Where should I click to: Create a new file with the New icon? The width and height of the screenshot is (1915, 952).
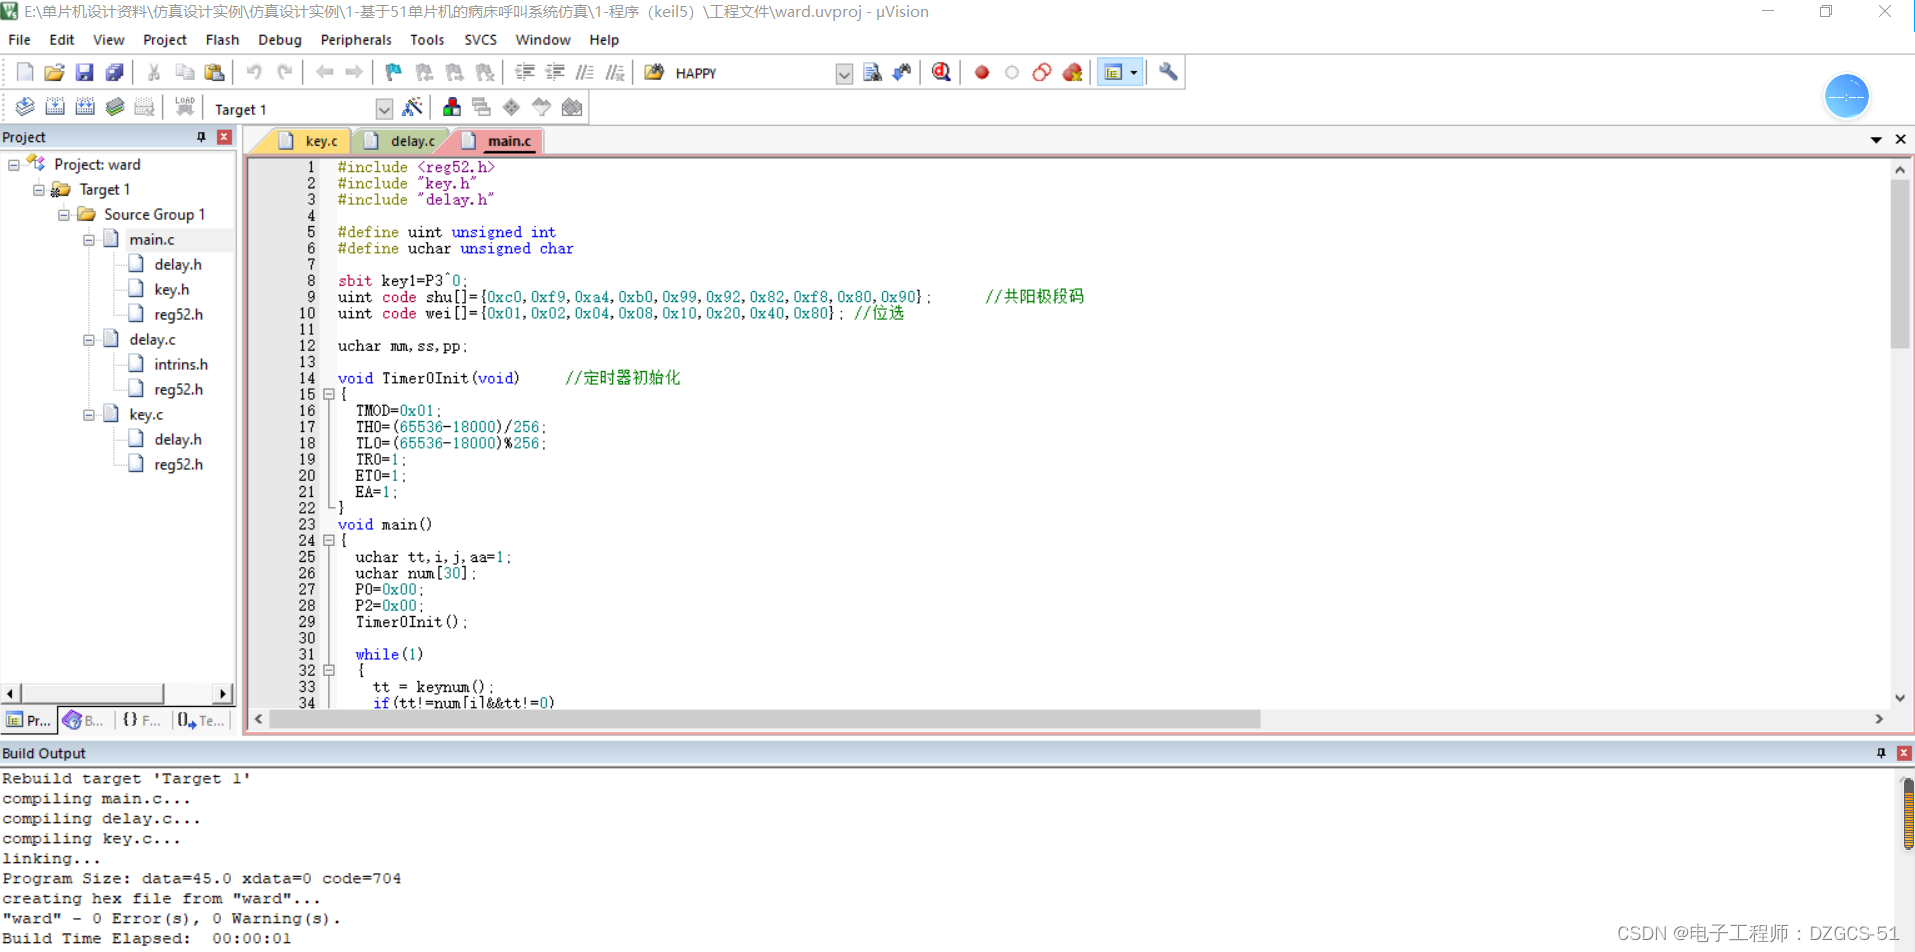tap(25, 72)
